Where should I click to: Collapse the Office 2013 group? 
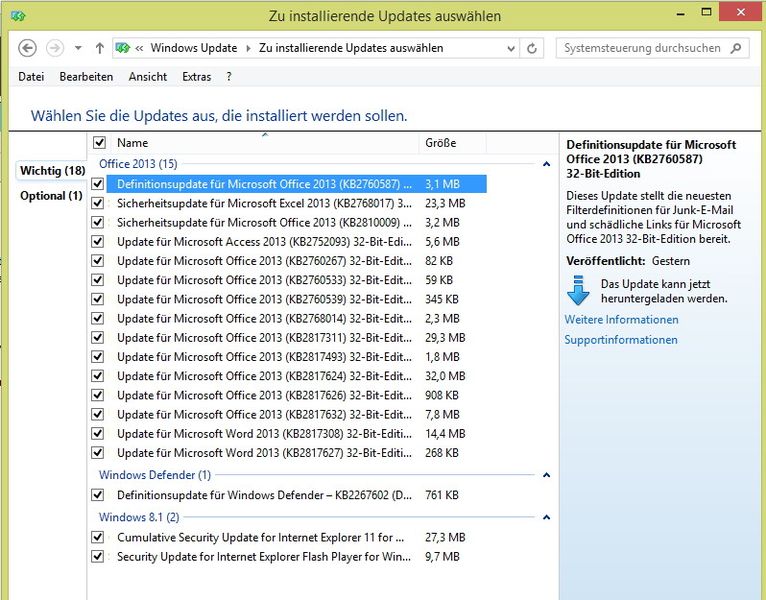coord(547,164)
